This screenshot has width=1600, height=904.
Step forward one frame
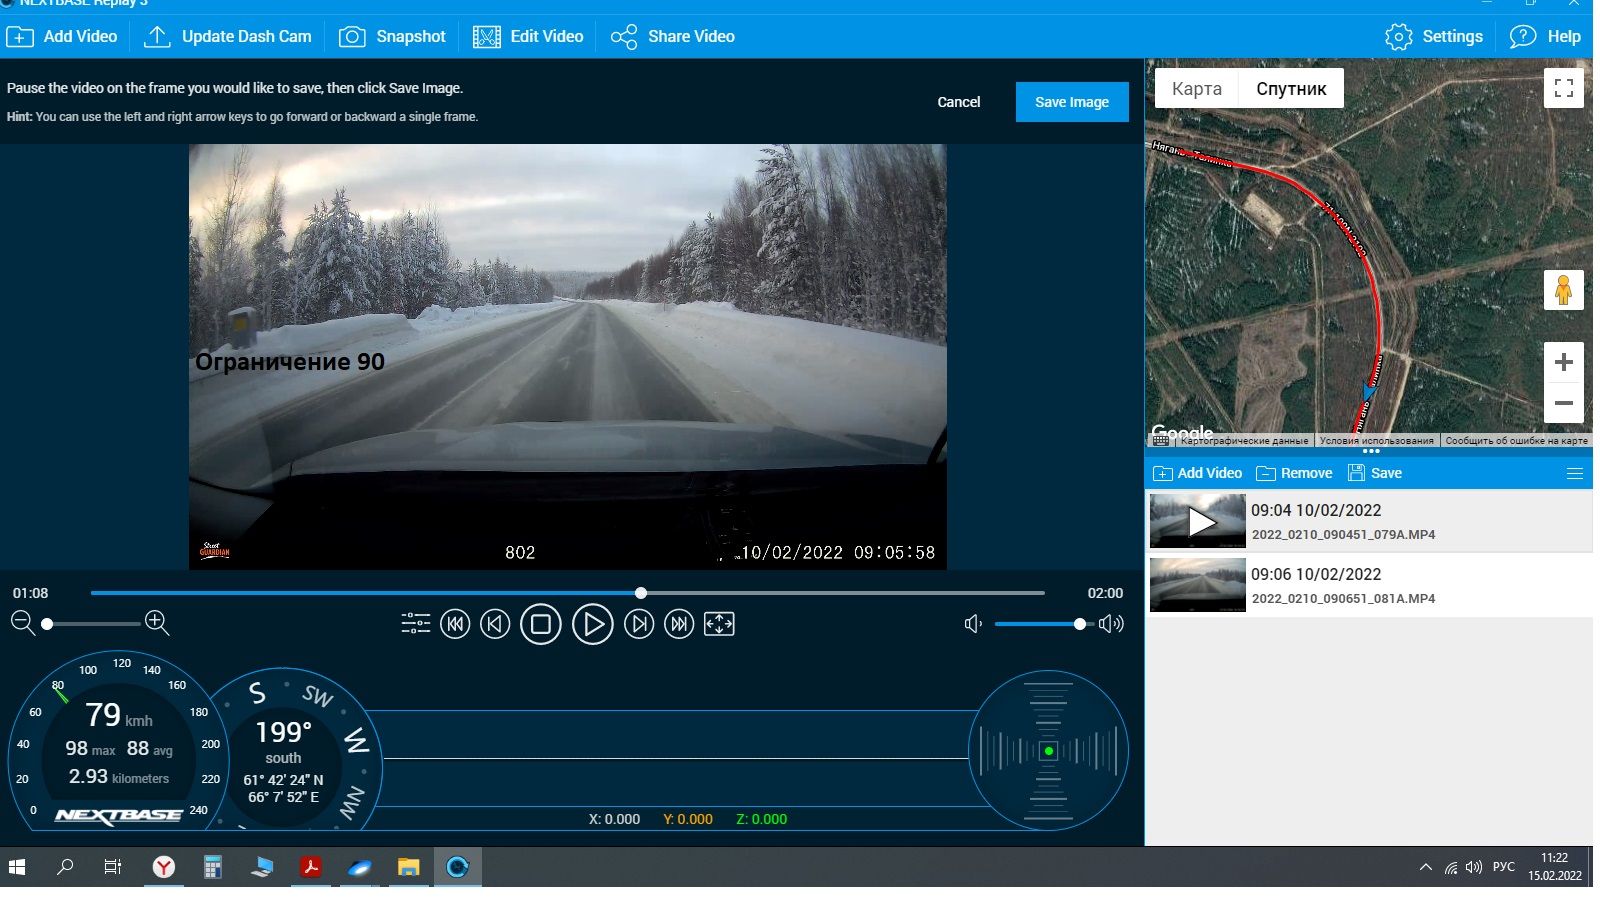pyautogui.click(x=639, y=625)
